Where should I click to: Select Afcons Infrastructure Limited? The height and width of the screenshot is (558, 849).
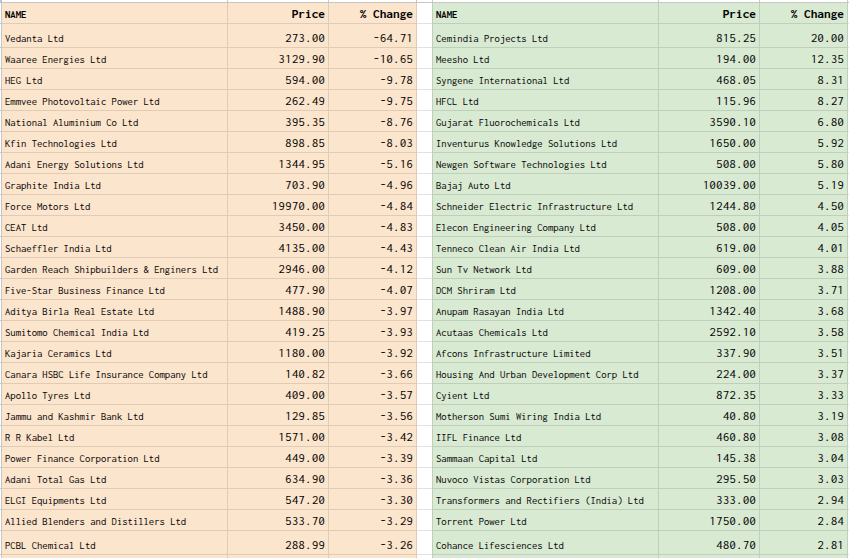pos(545,353)
